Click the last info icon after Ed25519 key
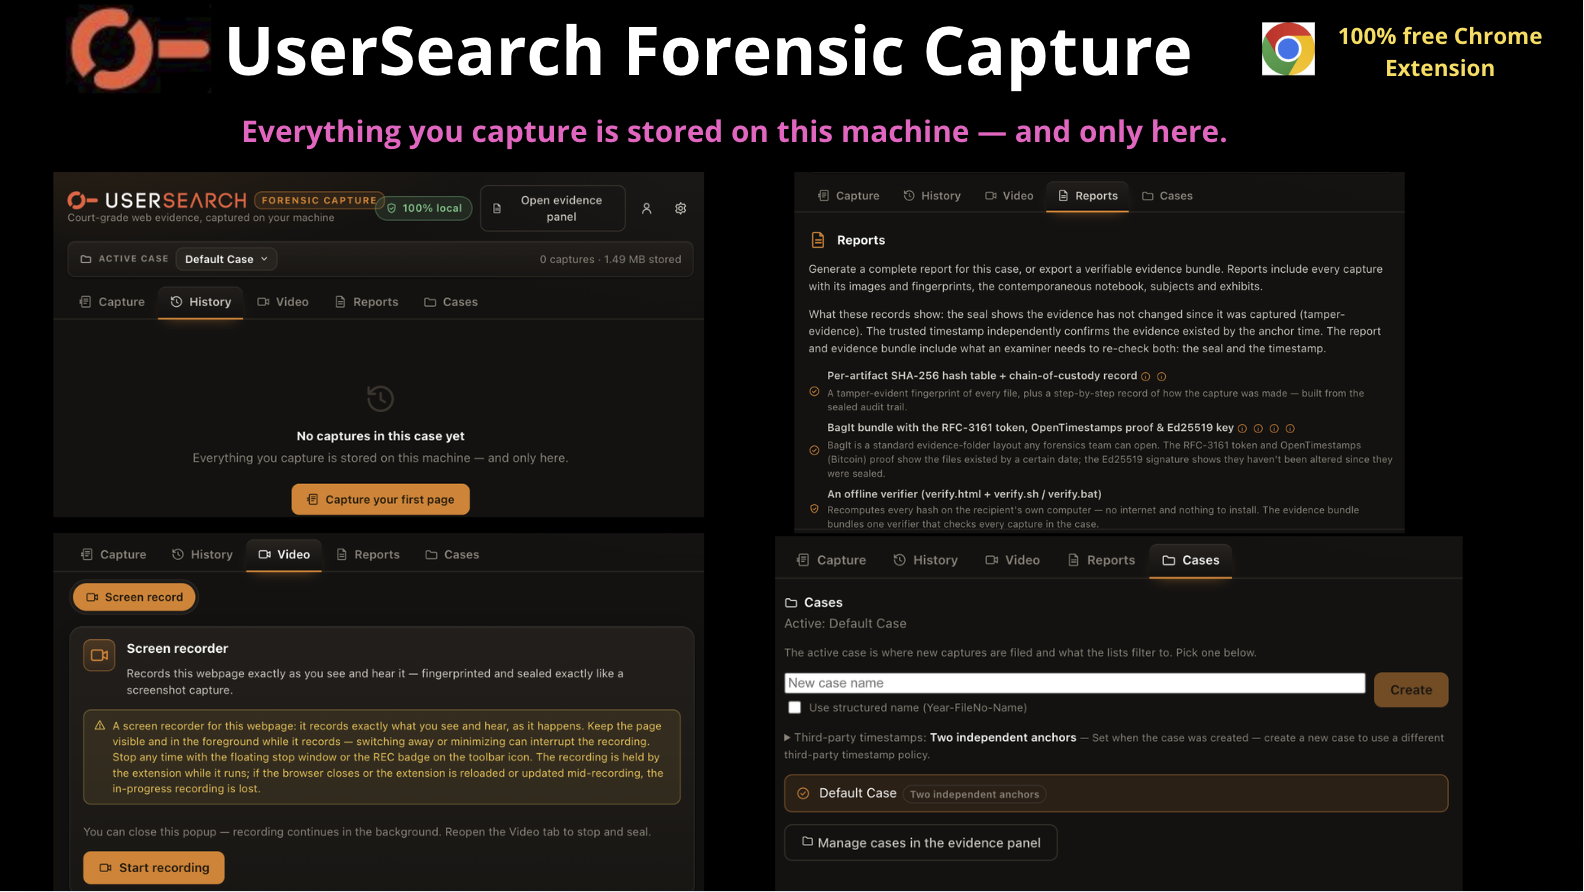The height and width of the screenshot is (892, 1584). [1290, 429]
